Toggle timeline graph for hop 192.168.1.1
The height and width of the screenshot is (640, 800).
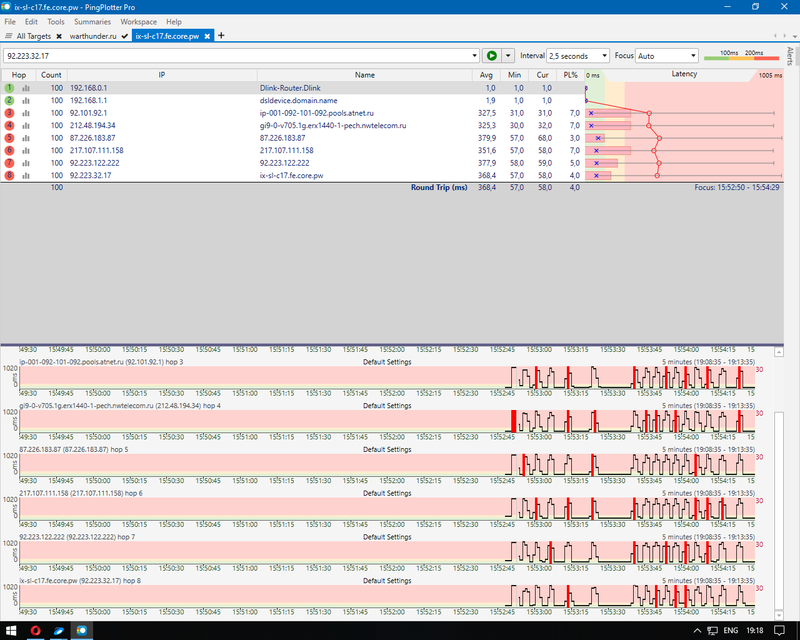[26, 101]
